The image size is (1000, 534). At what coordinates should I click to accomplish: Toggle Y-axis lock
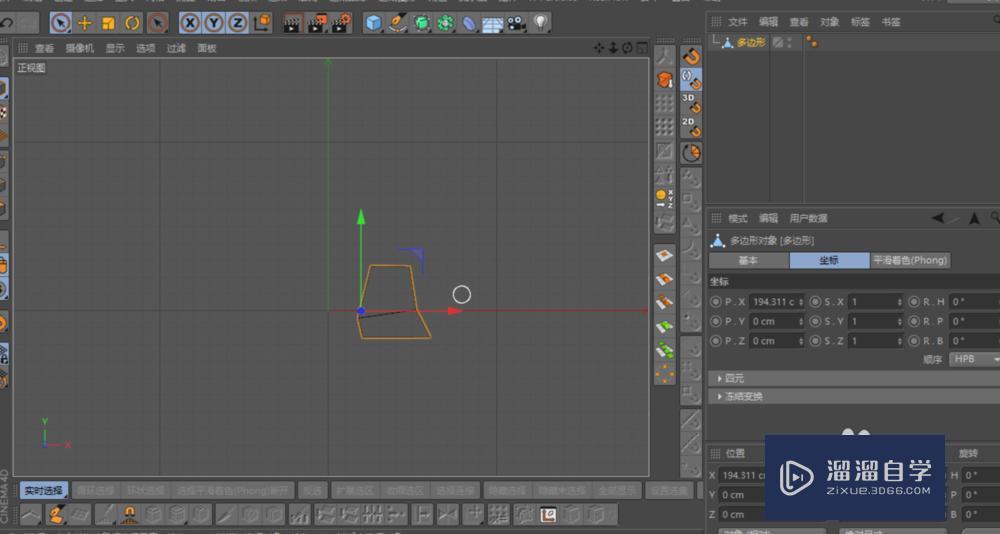tap(214, 24)
